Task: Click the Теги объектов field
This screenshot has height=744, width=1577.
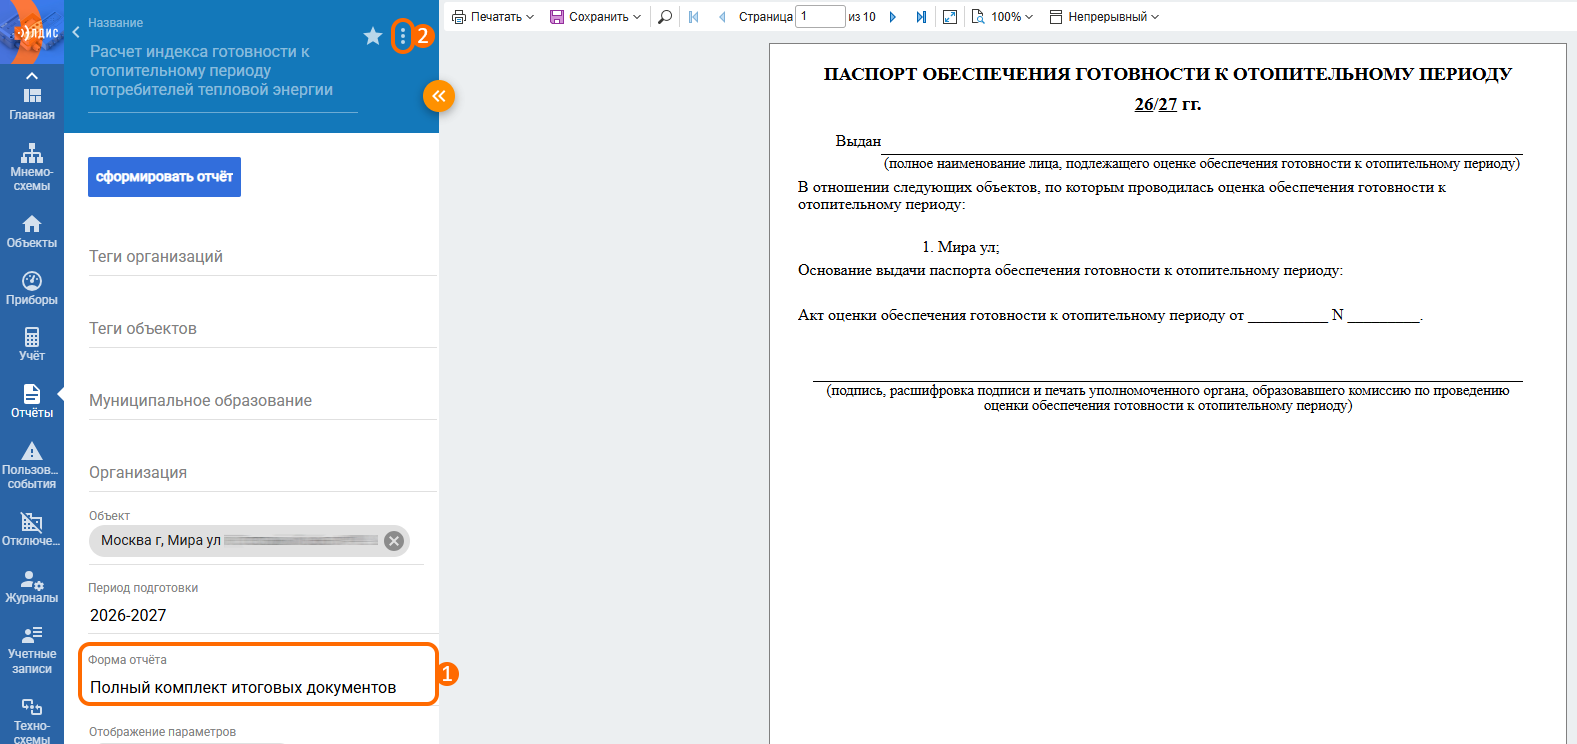Action: coord(262,329)
